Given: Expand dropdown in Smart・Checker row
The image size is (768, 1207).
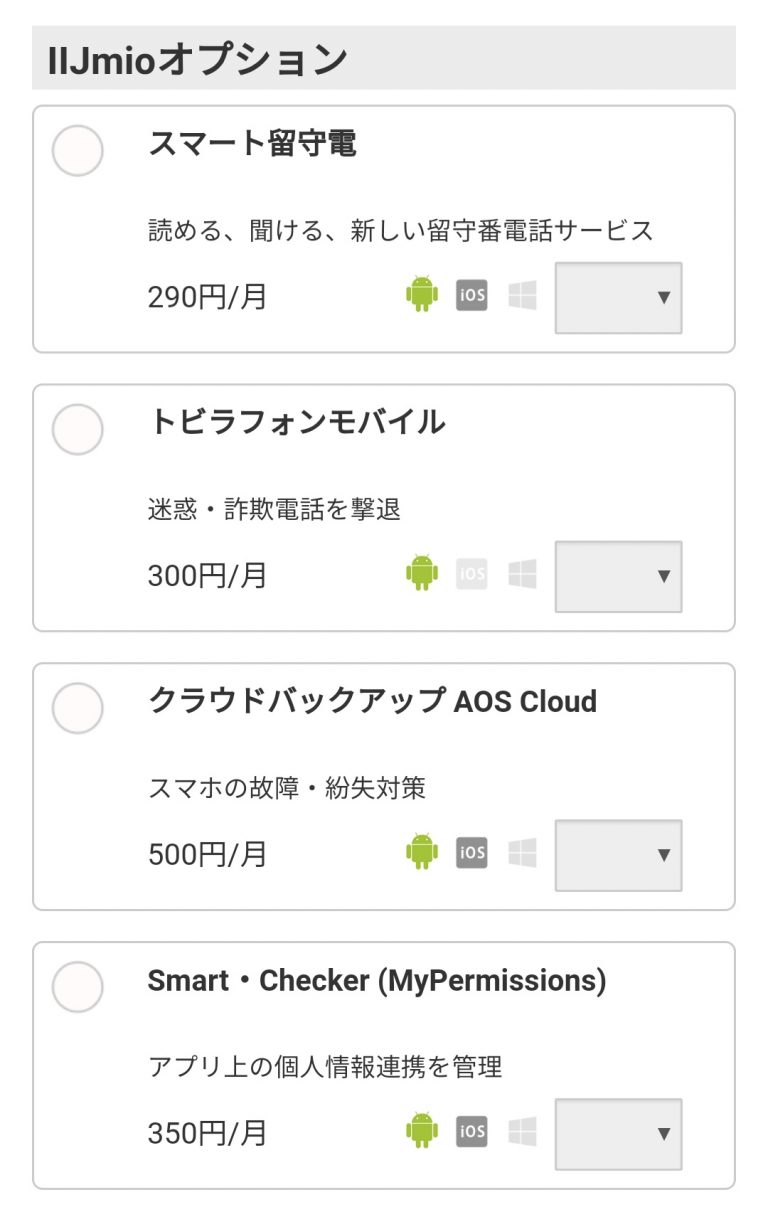Looking at the screenshot, I should 618,1133.
